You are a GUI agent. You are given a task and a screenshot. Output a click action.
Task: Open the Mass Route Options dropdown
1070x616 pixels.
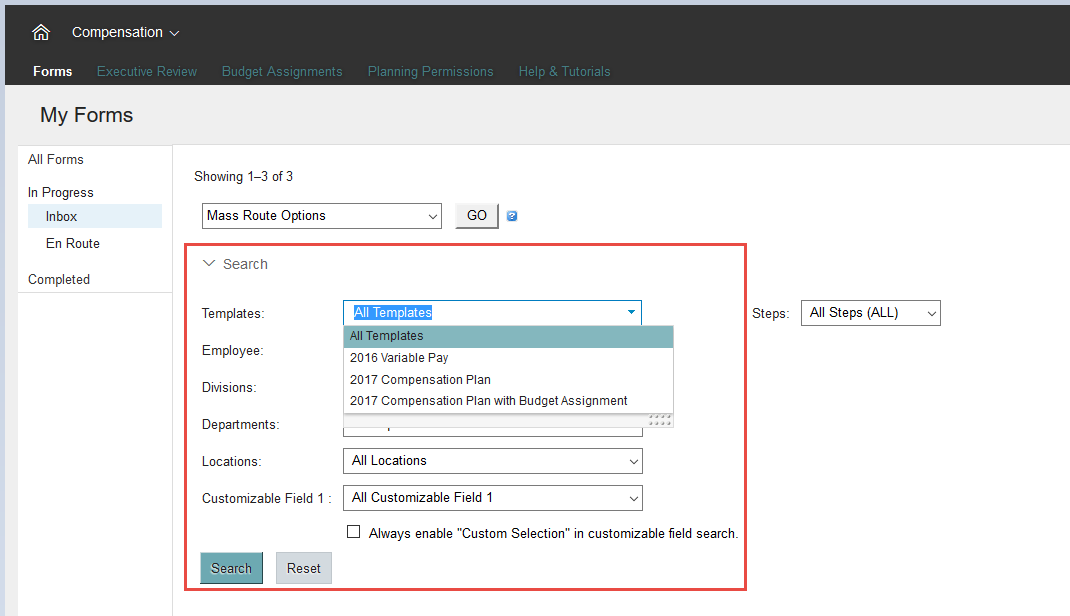(321, 216)
